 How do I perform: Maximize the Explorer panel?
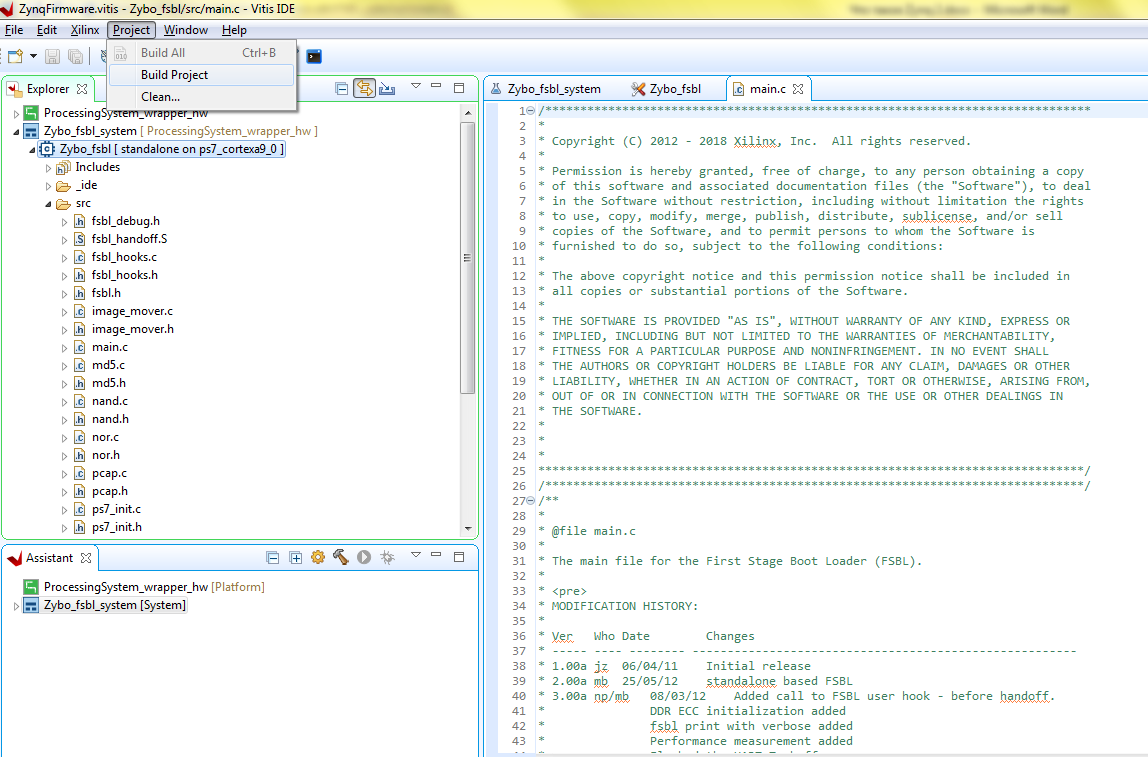[459, 88]
